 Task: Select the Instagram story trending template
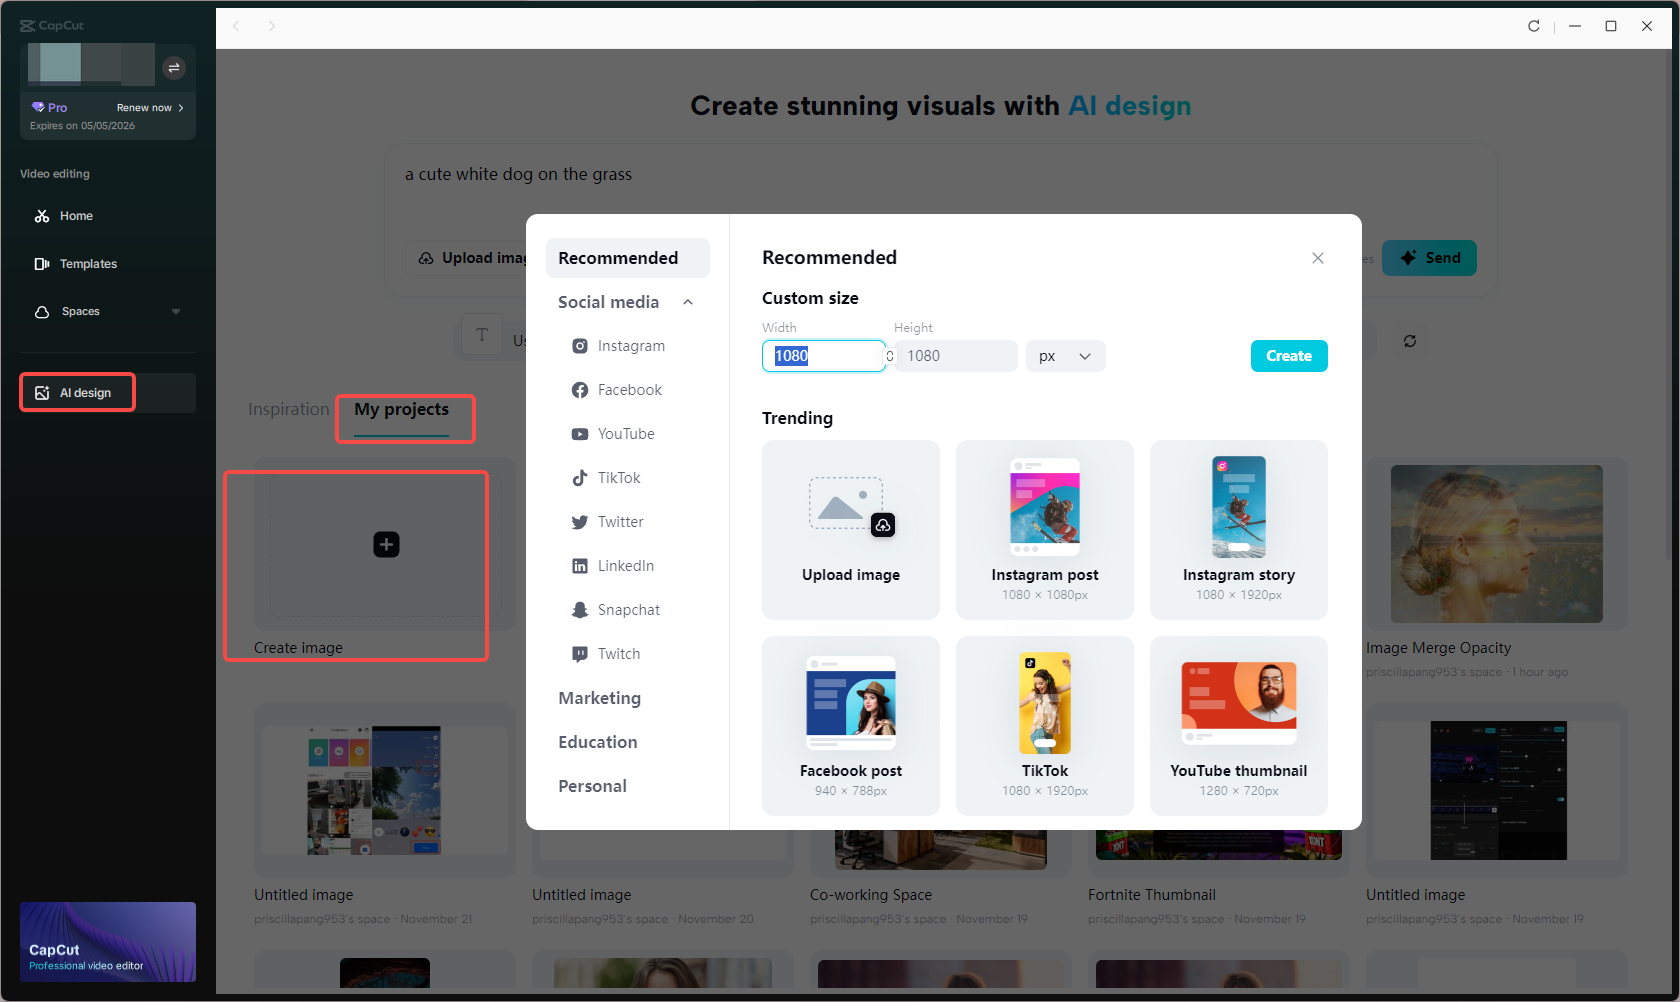1238,530
